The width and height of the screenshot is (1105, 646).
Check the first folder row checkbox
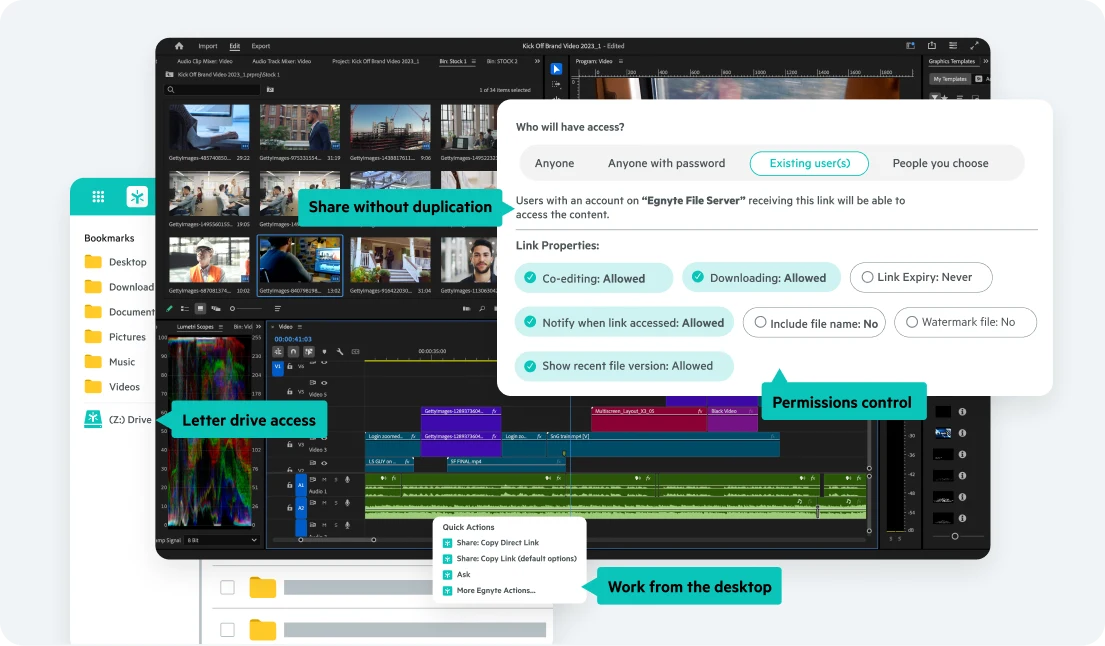227,587
